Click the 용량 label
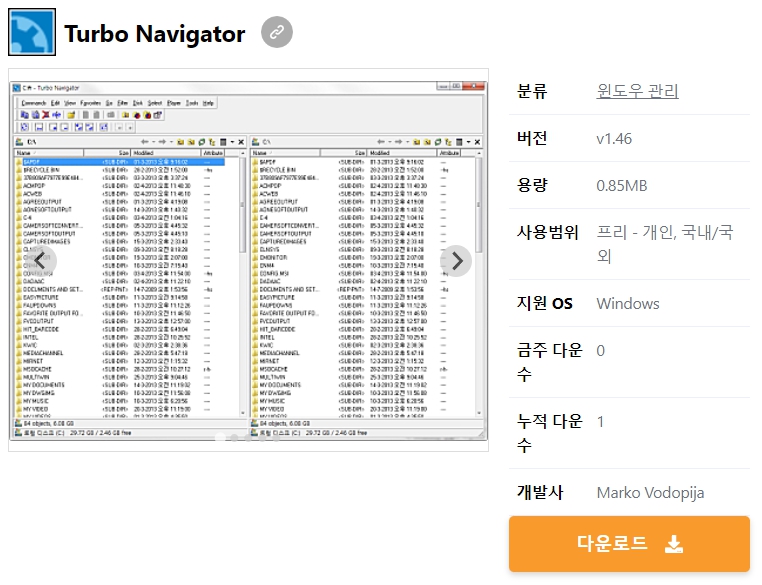The height and width of the screenshot is (585, 762). [x=532, y=185]
